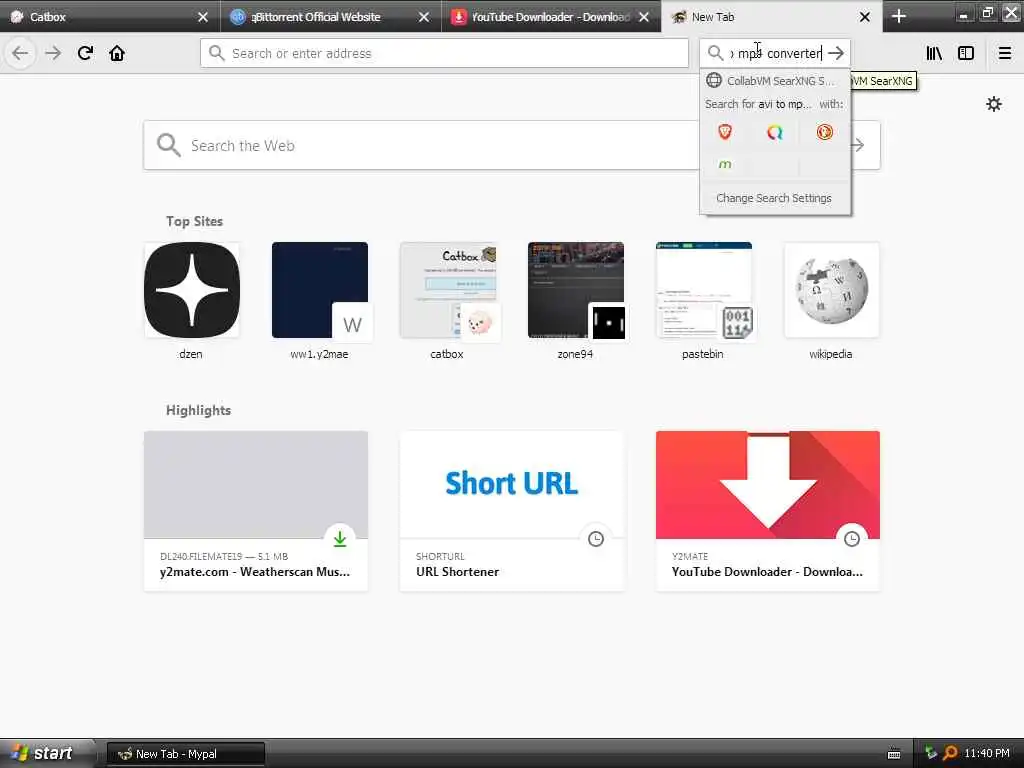Close the New Tab tab
This screenshot has height=768, width=1024.
[865, 17]
